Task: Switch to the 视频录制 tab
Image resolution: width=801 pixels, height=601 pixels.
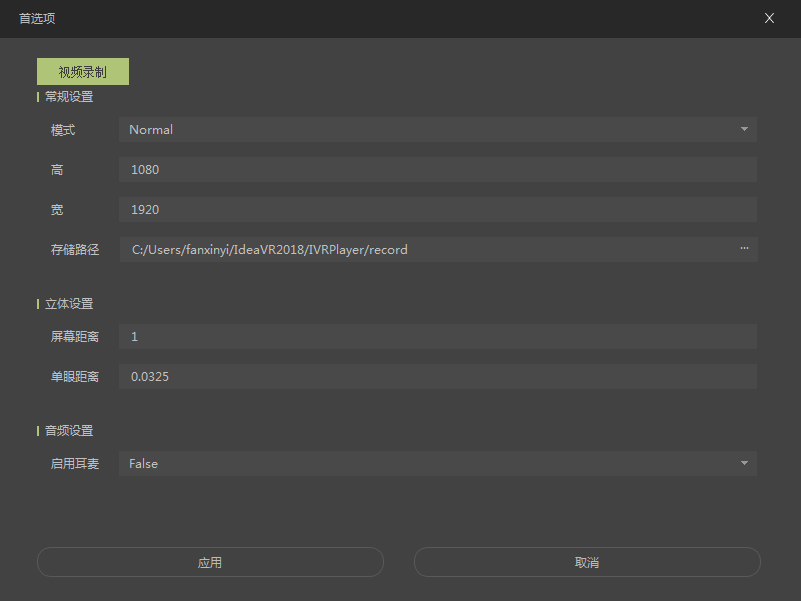Action: pyautogui.click(x=83, y=72)
